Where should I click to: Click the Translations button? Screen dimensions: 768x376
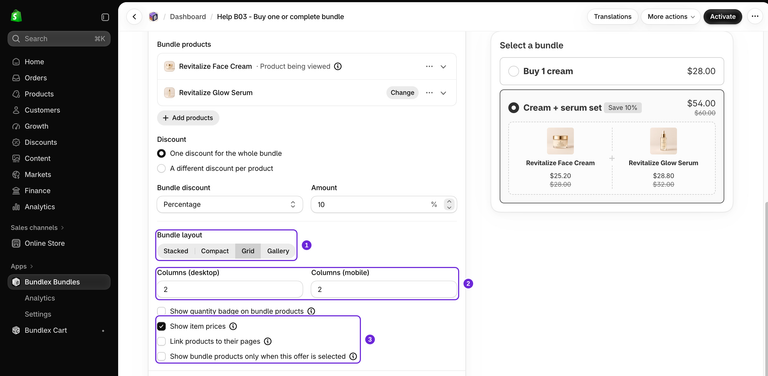click(612, 17)
